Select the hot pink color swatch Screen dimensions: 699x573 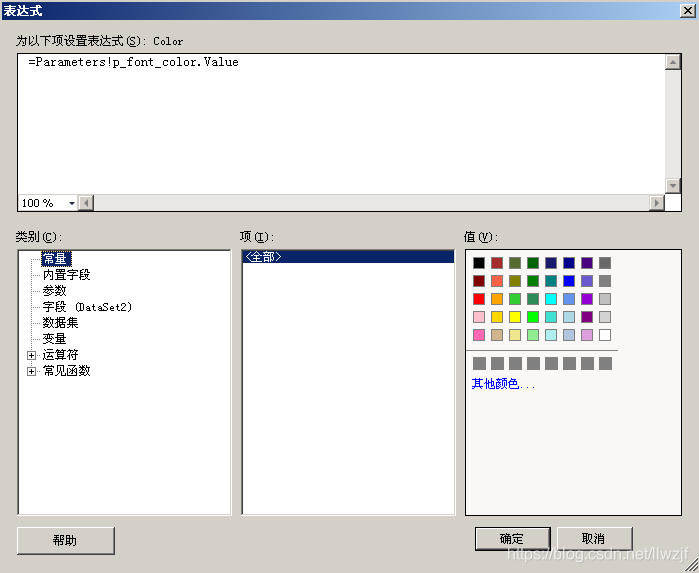click(x=479, y=335)
